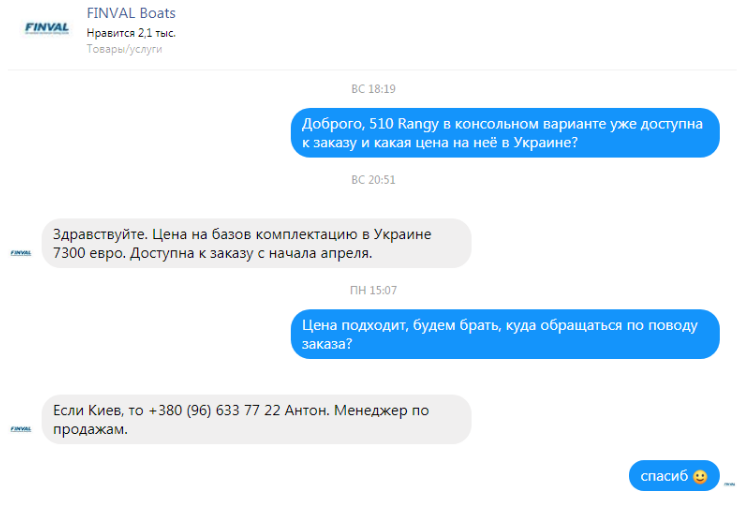Click 'Доступна к заказу с начала апреля' text

click(251, 253)
